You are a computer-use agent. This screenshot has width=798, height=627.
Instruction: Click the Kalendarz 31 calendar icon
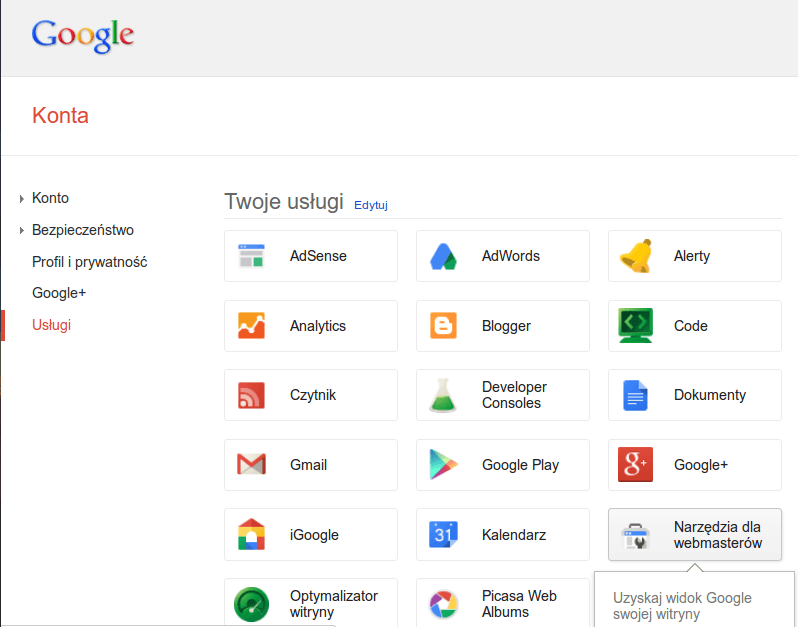(443, 534)
